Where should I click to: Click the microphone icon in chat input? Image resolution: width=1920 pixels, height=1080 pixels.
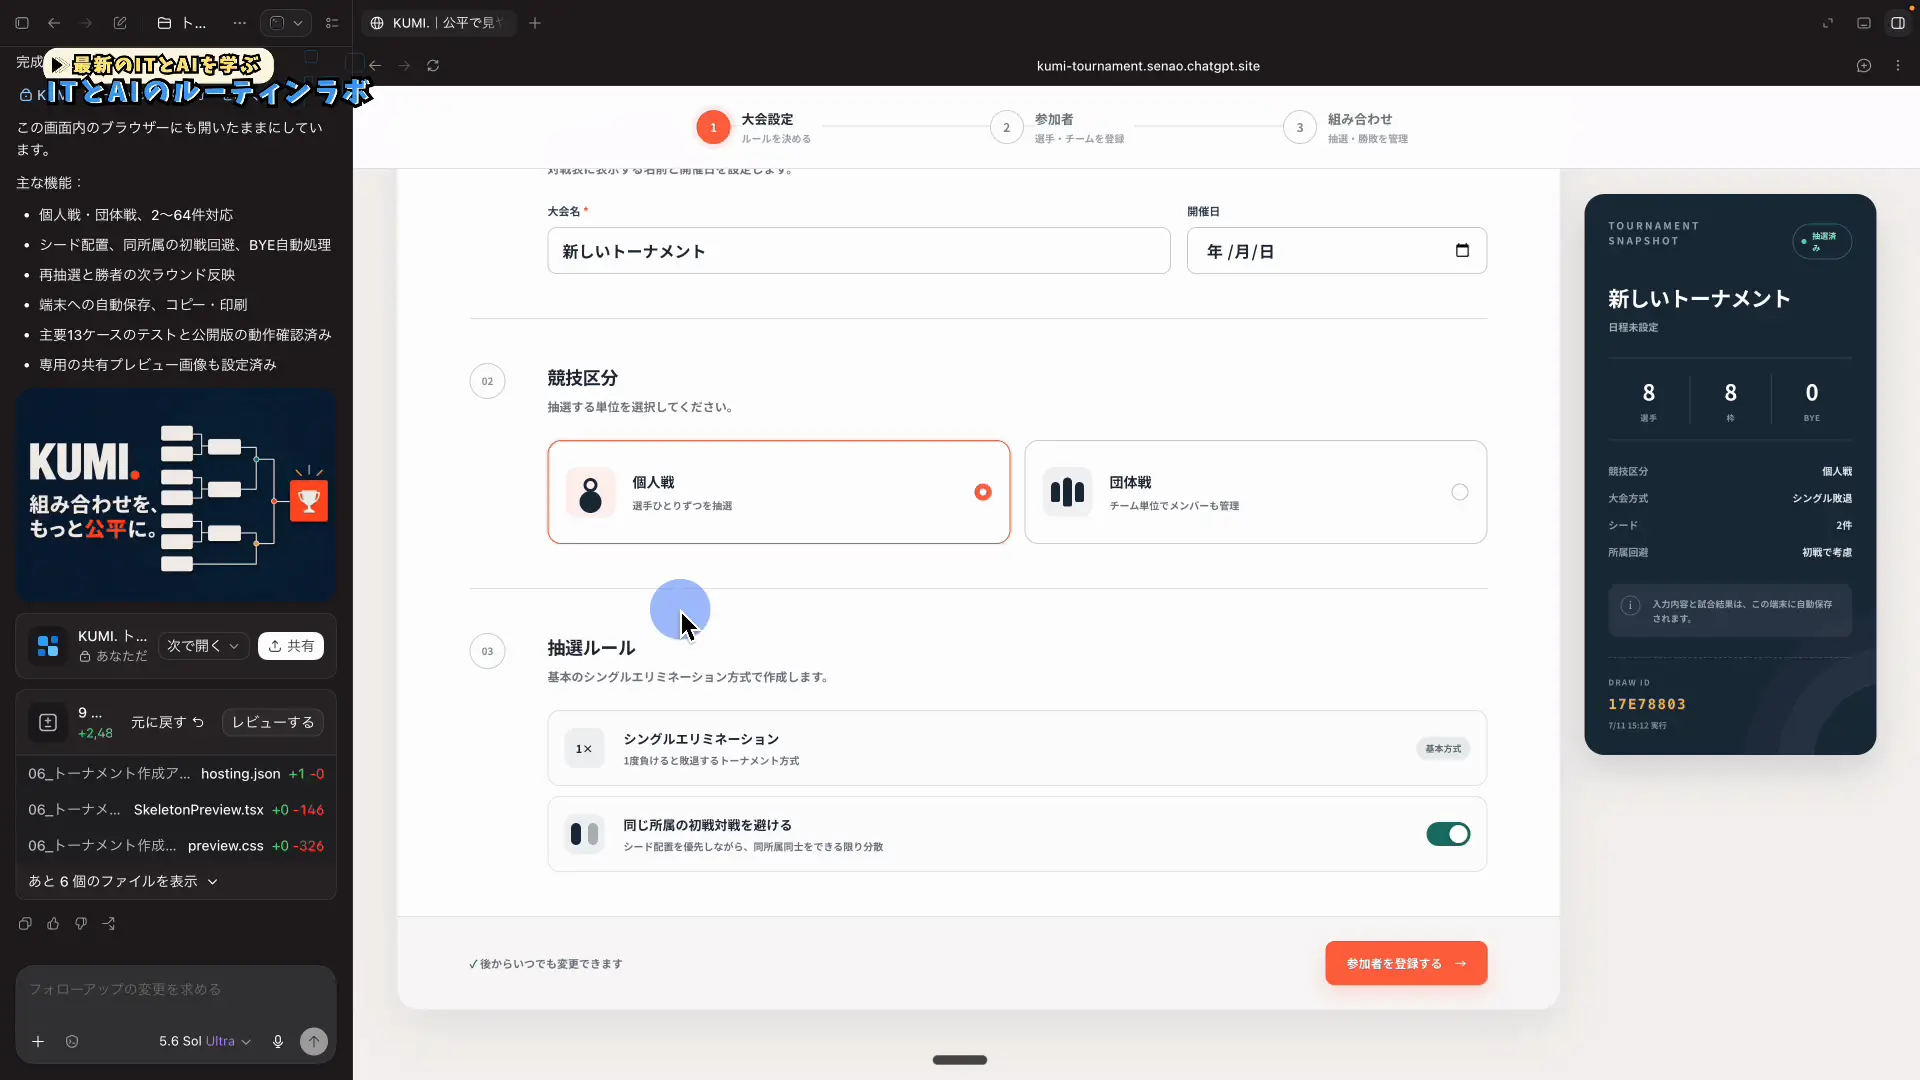click(x=278, y=1041)
